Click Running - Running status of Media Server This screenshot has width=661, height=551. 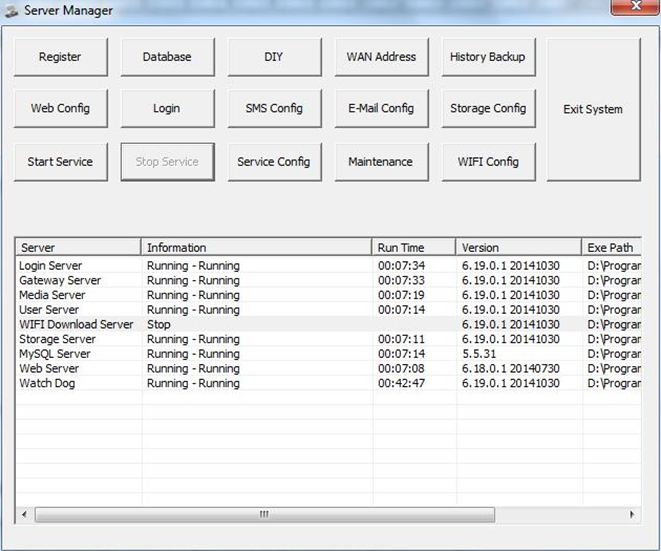point(193,295)
